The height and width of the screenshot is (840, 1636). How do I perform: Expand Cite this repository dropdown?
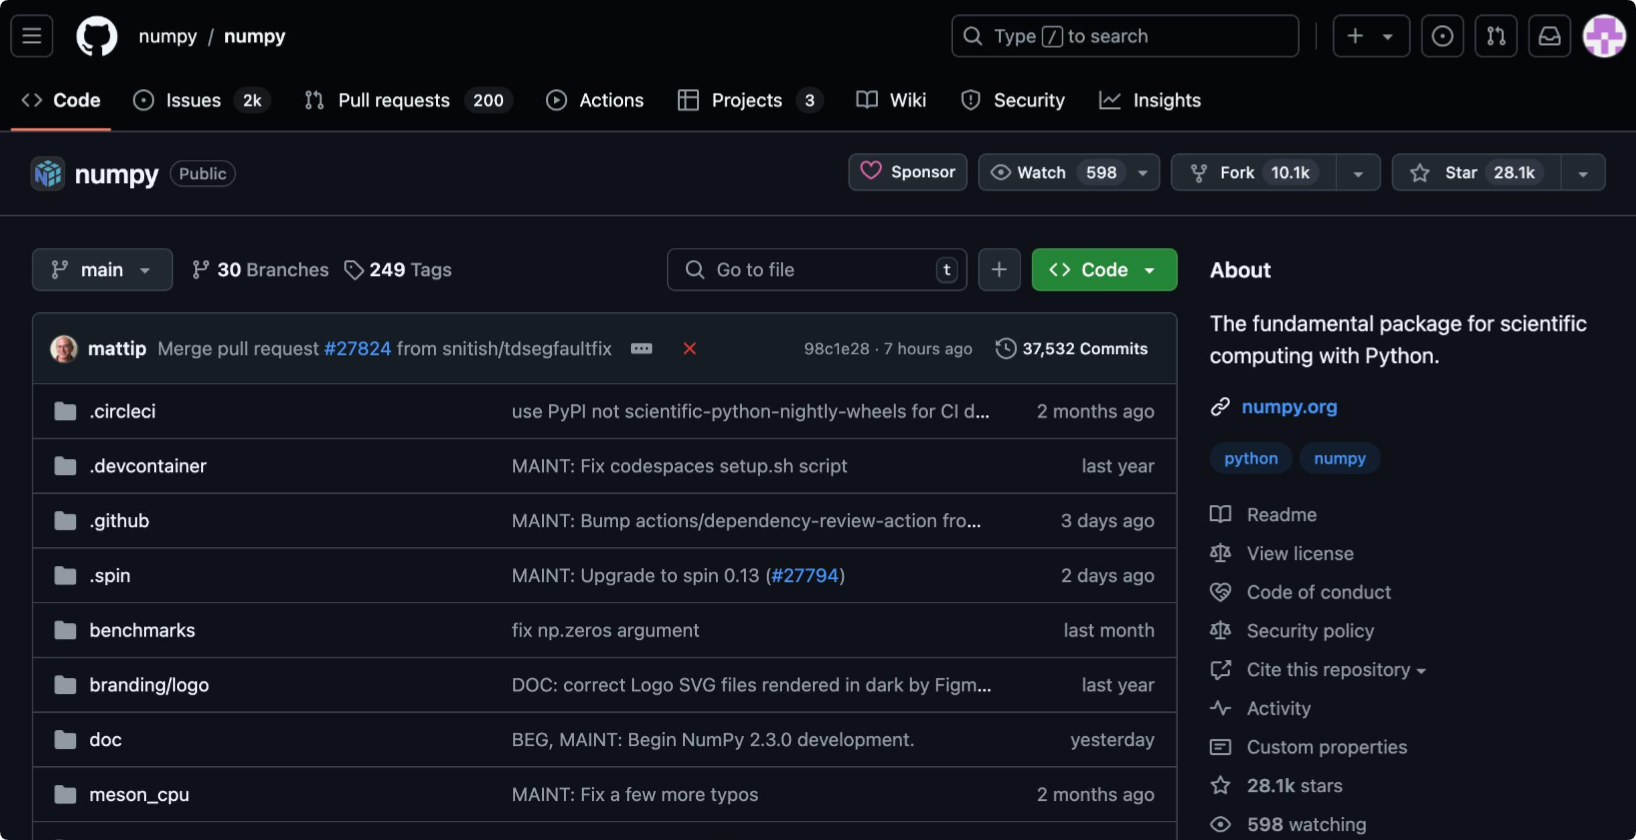point(1336,670)
